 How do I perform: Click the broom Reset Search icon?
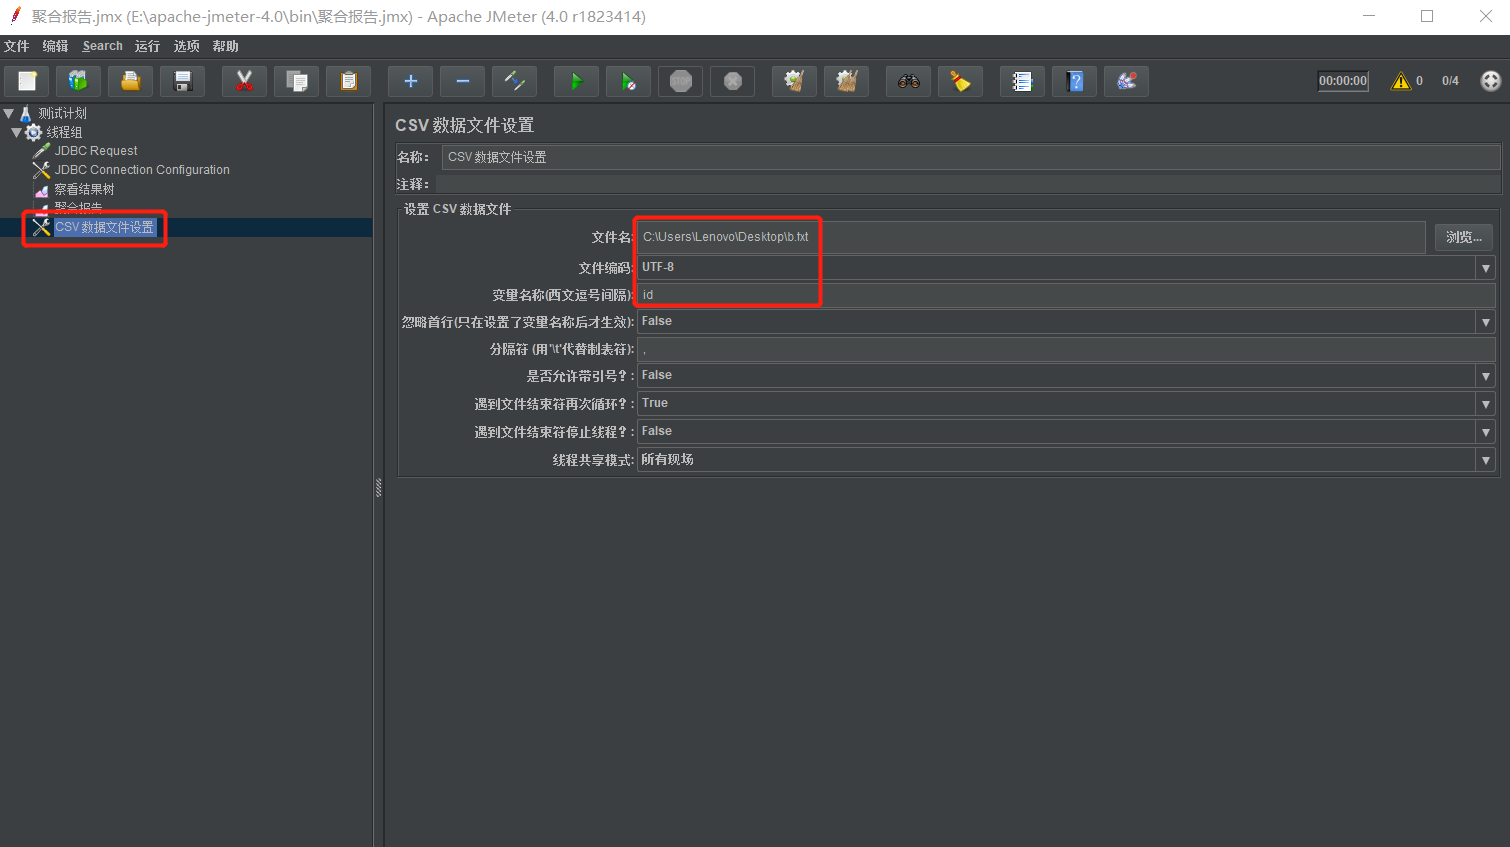(x=960, y=81)
